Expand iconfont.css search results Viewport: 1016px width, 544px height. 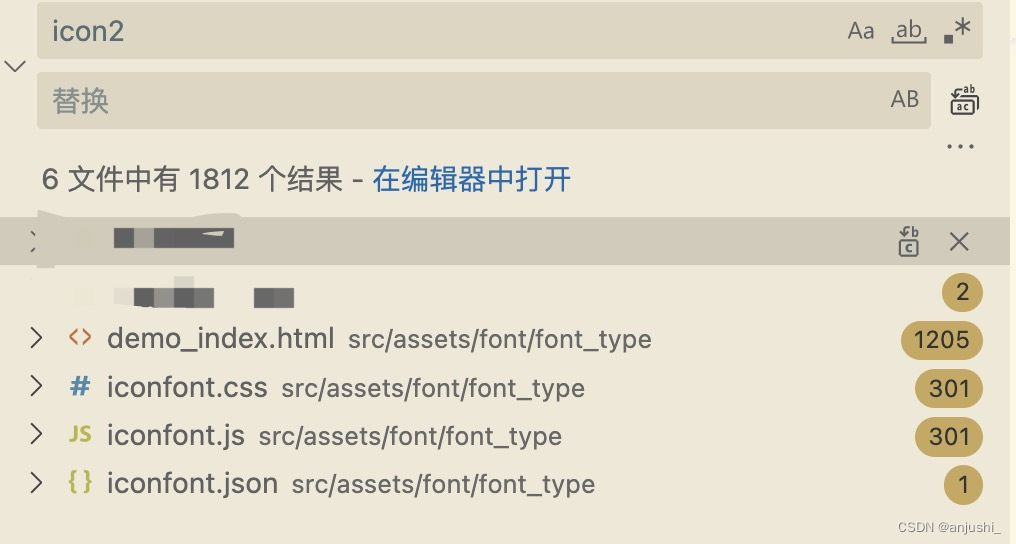point(36,387)
